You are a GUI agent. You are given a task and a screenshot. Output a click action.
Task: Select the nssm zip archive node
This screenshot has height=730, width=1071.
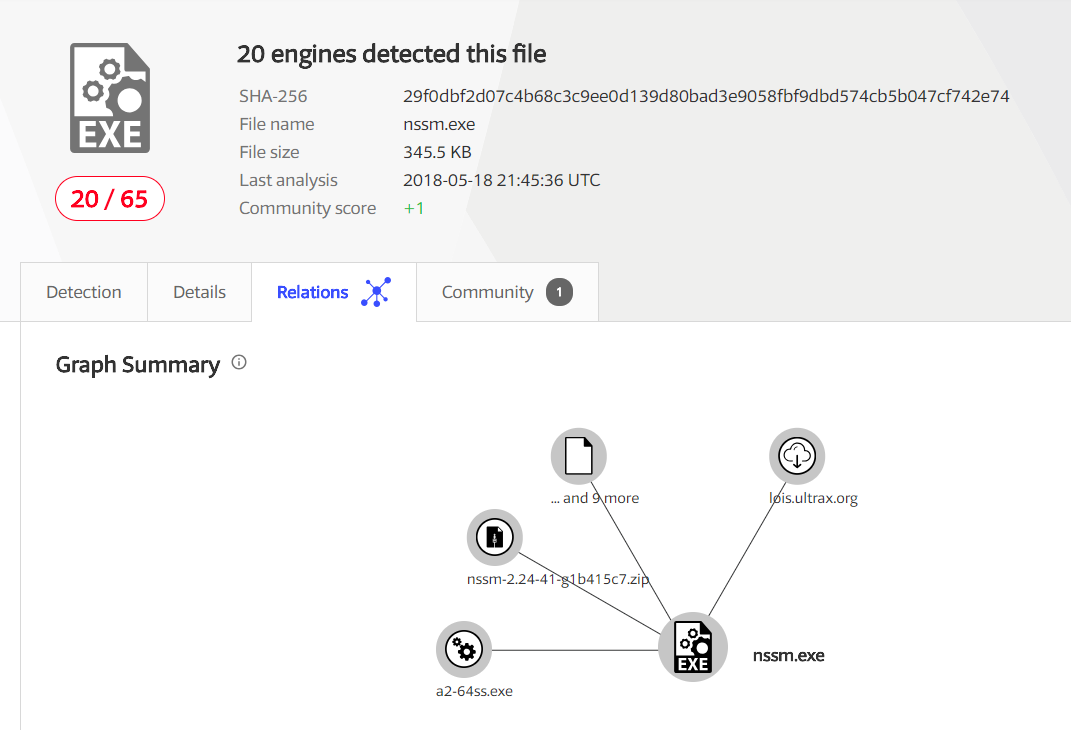[x=495, y=538]
